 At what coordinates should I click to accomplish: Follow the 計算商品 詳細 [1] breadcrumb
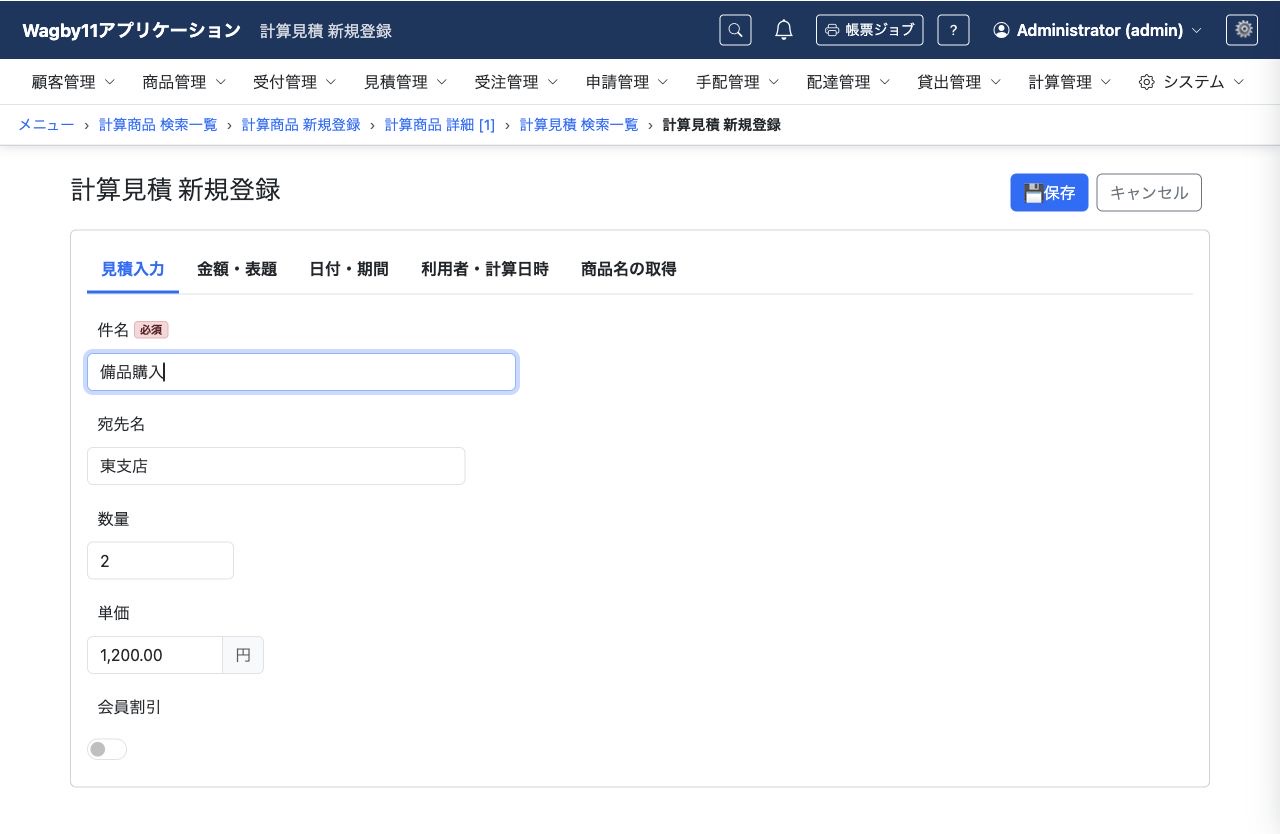[440, 125]
